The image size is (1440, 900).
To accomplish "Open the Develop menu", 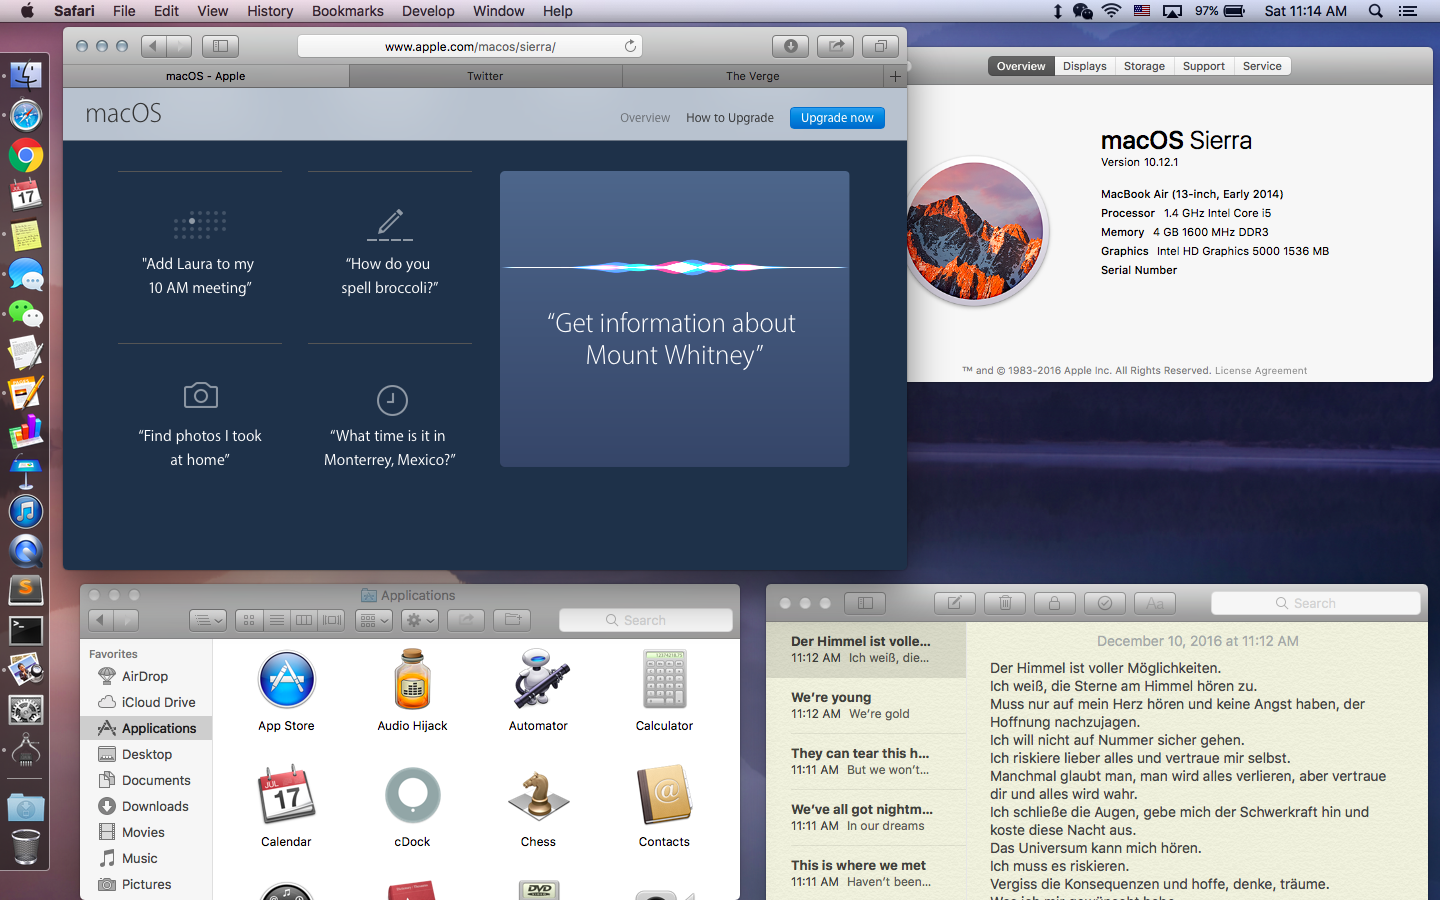I will tap(428, 11).
